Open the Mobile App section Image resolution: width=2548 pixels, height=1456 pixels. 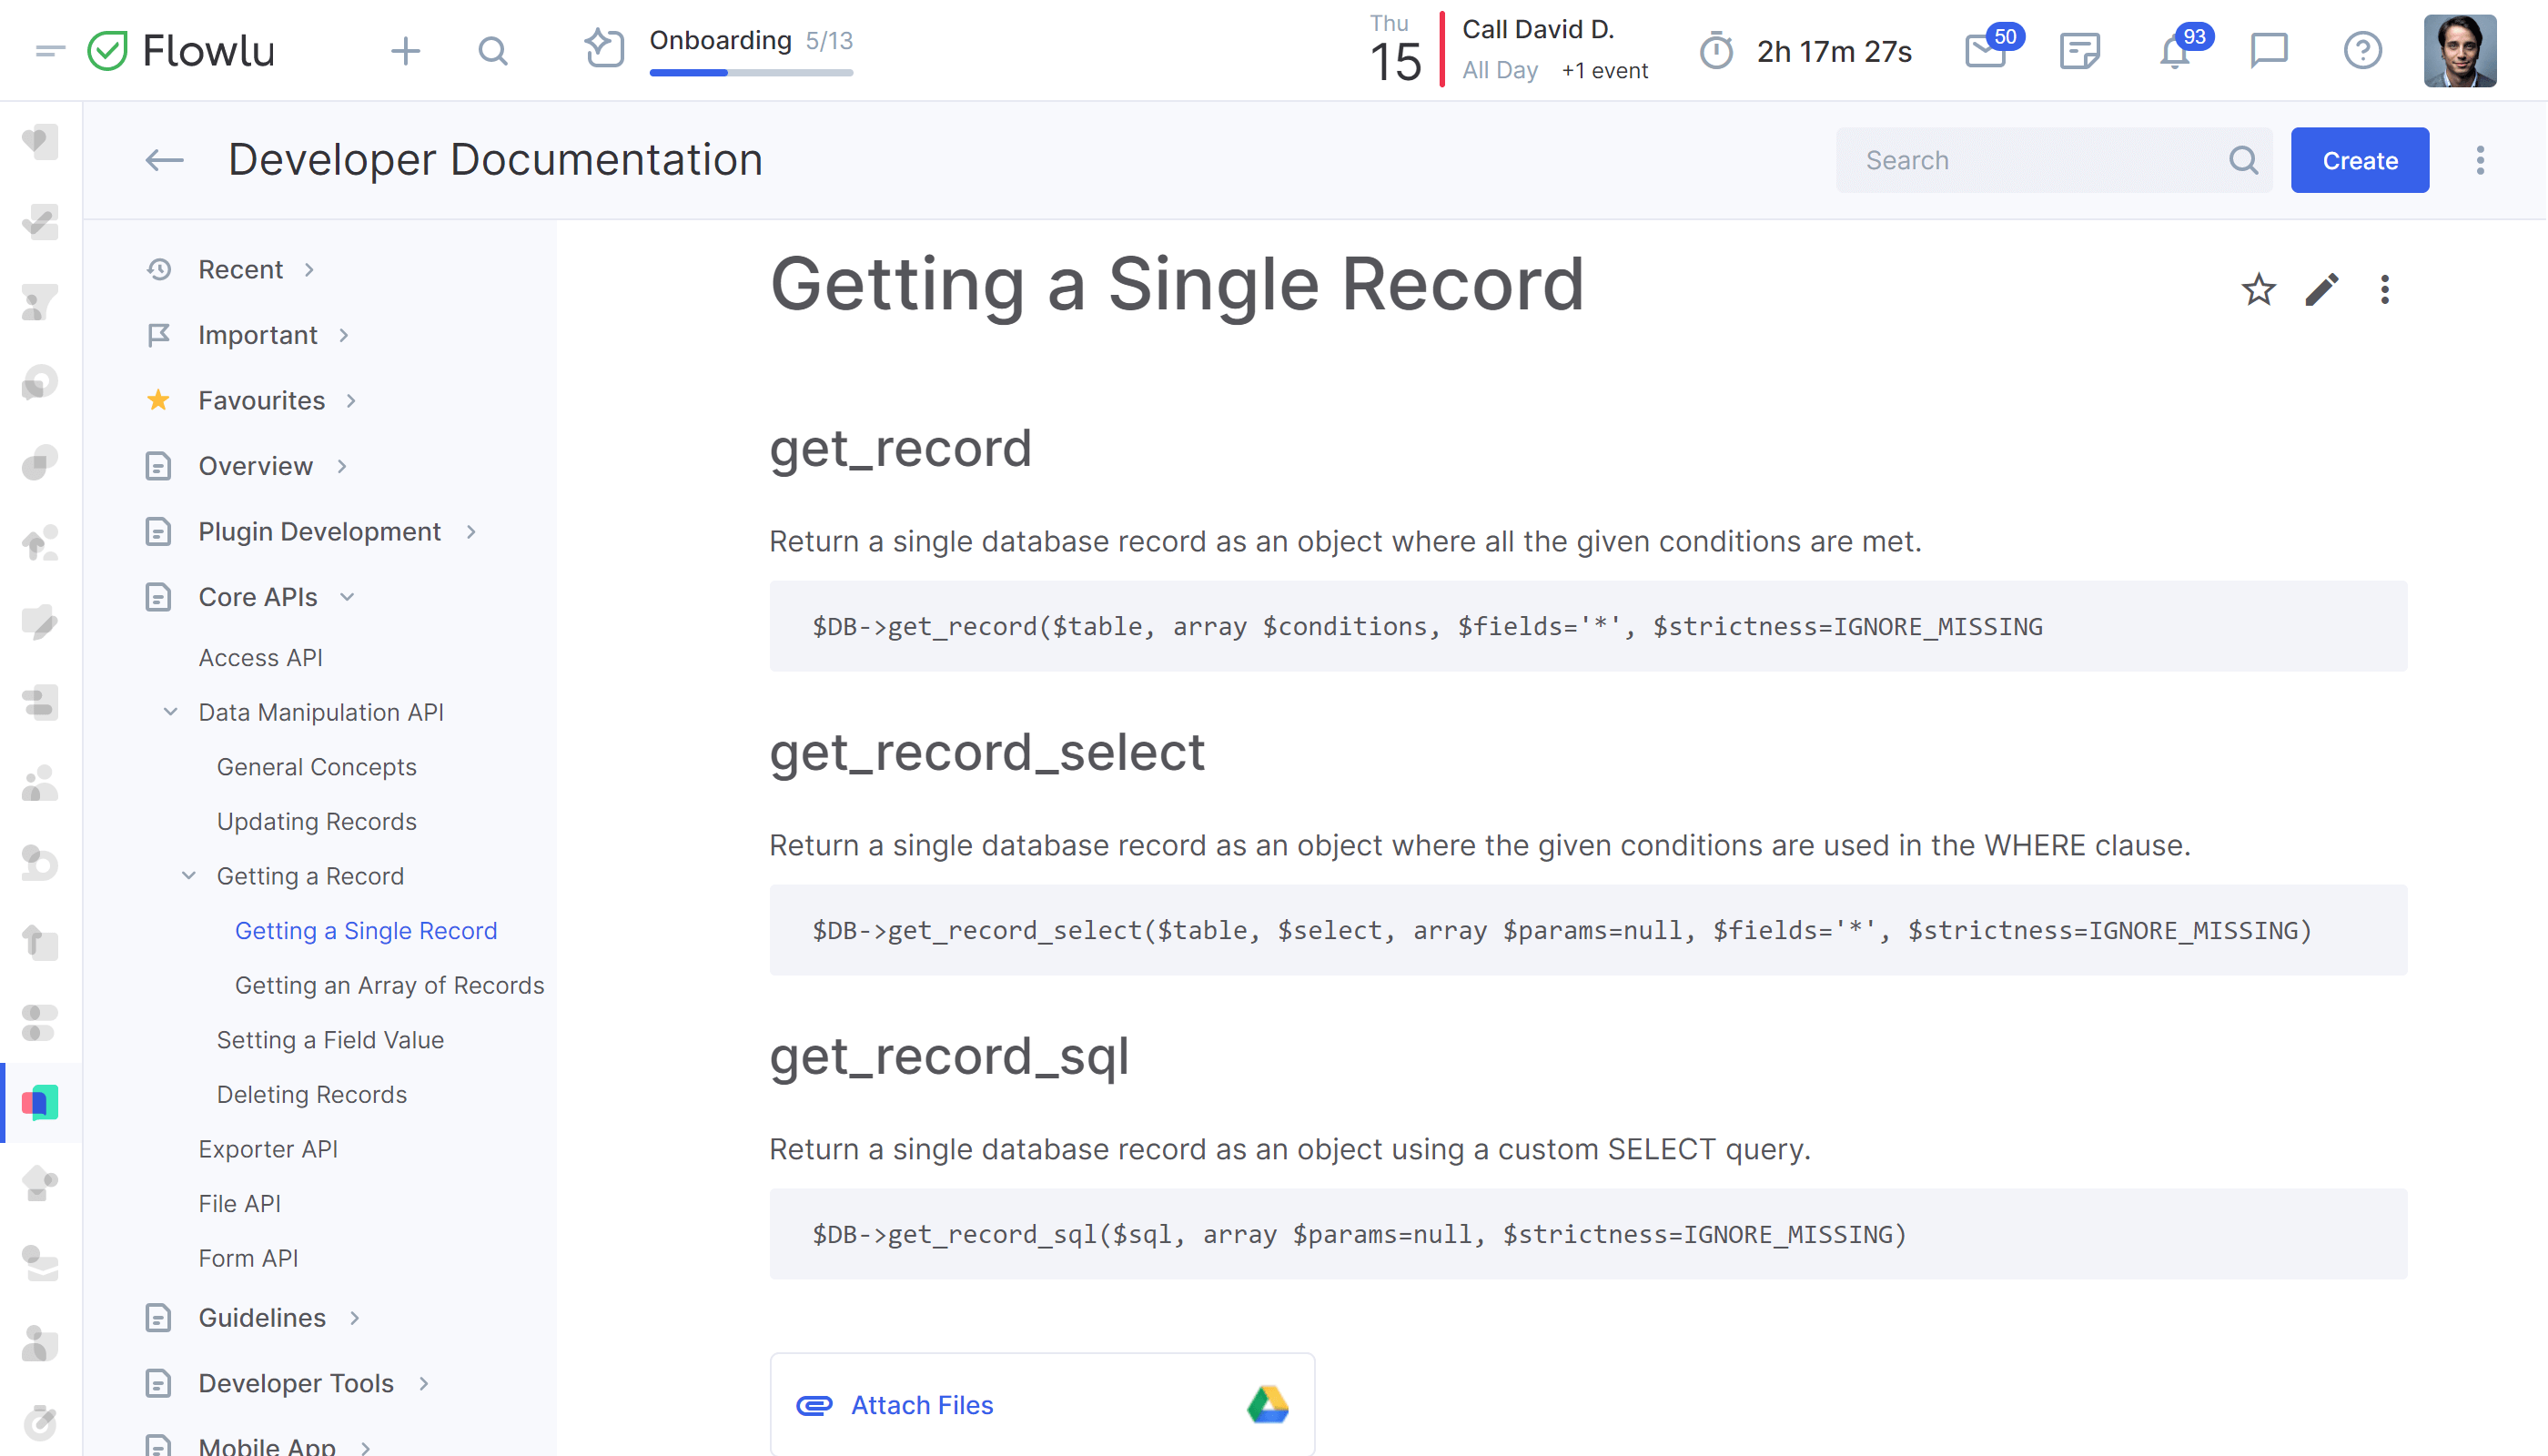pyautogui.click(x=267, y=1445)
